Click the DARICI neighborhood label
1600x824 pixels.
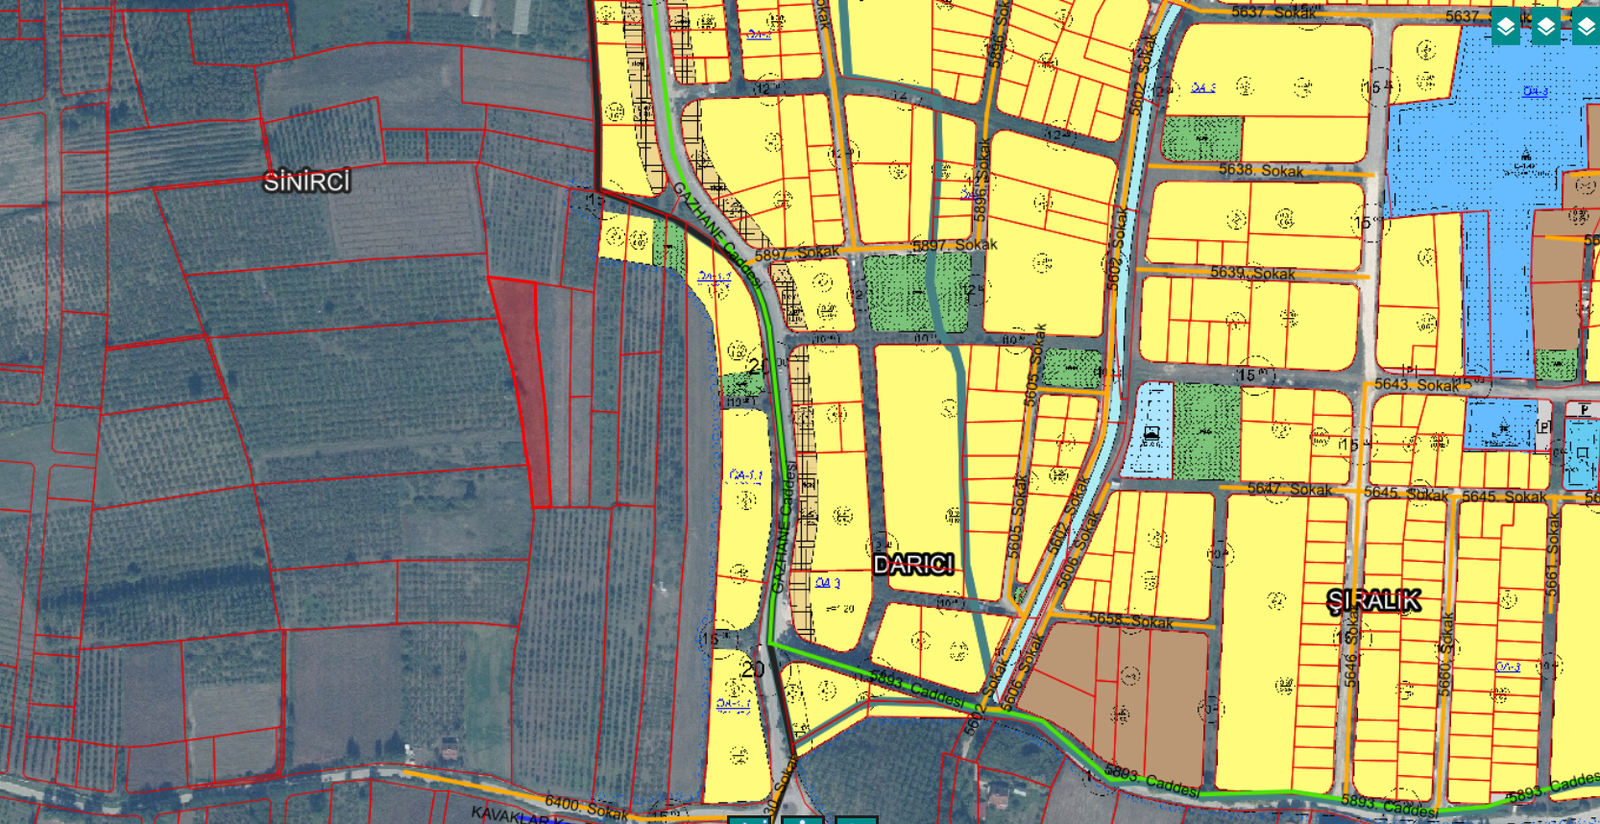[913, 565]
